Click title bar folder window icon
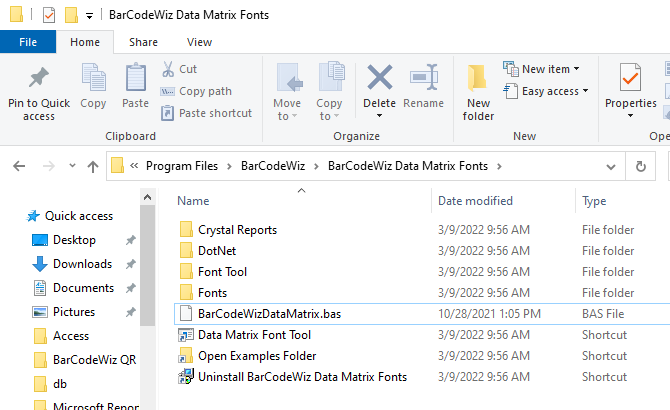 16,14
